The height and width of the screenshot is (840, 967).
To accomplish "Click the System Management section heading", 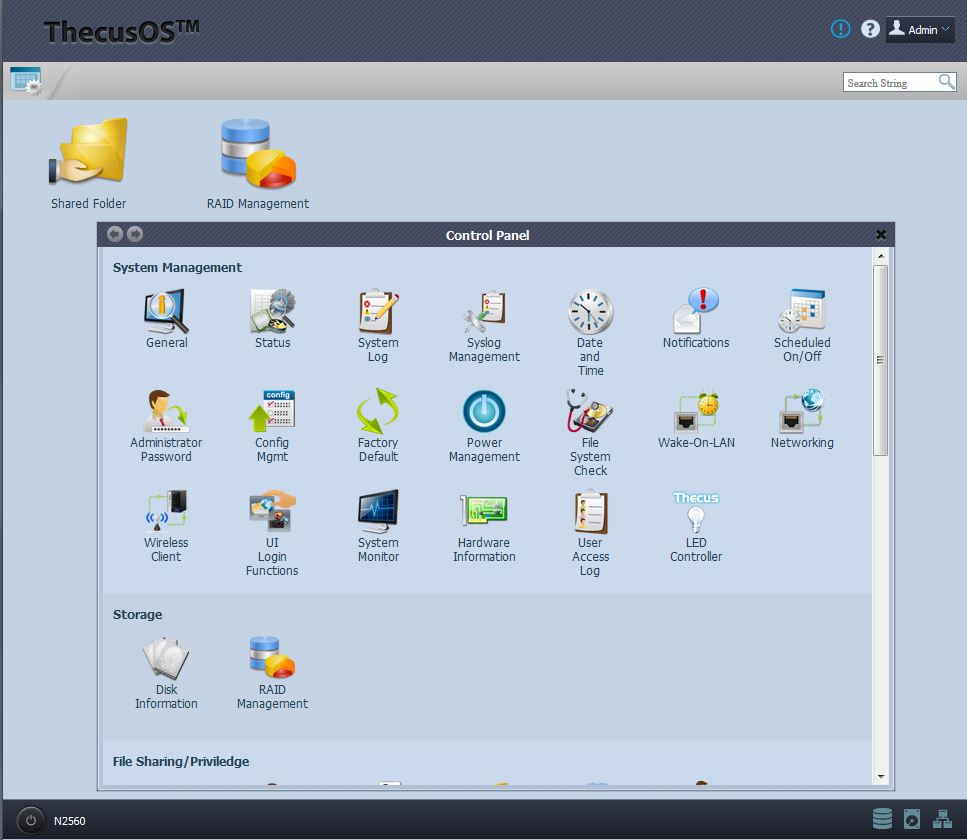I will 177,268.
